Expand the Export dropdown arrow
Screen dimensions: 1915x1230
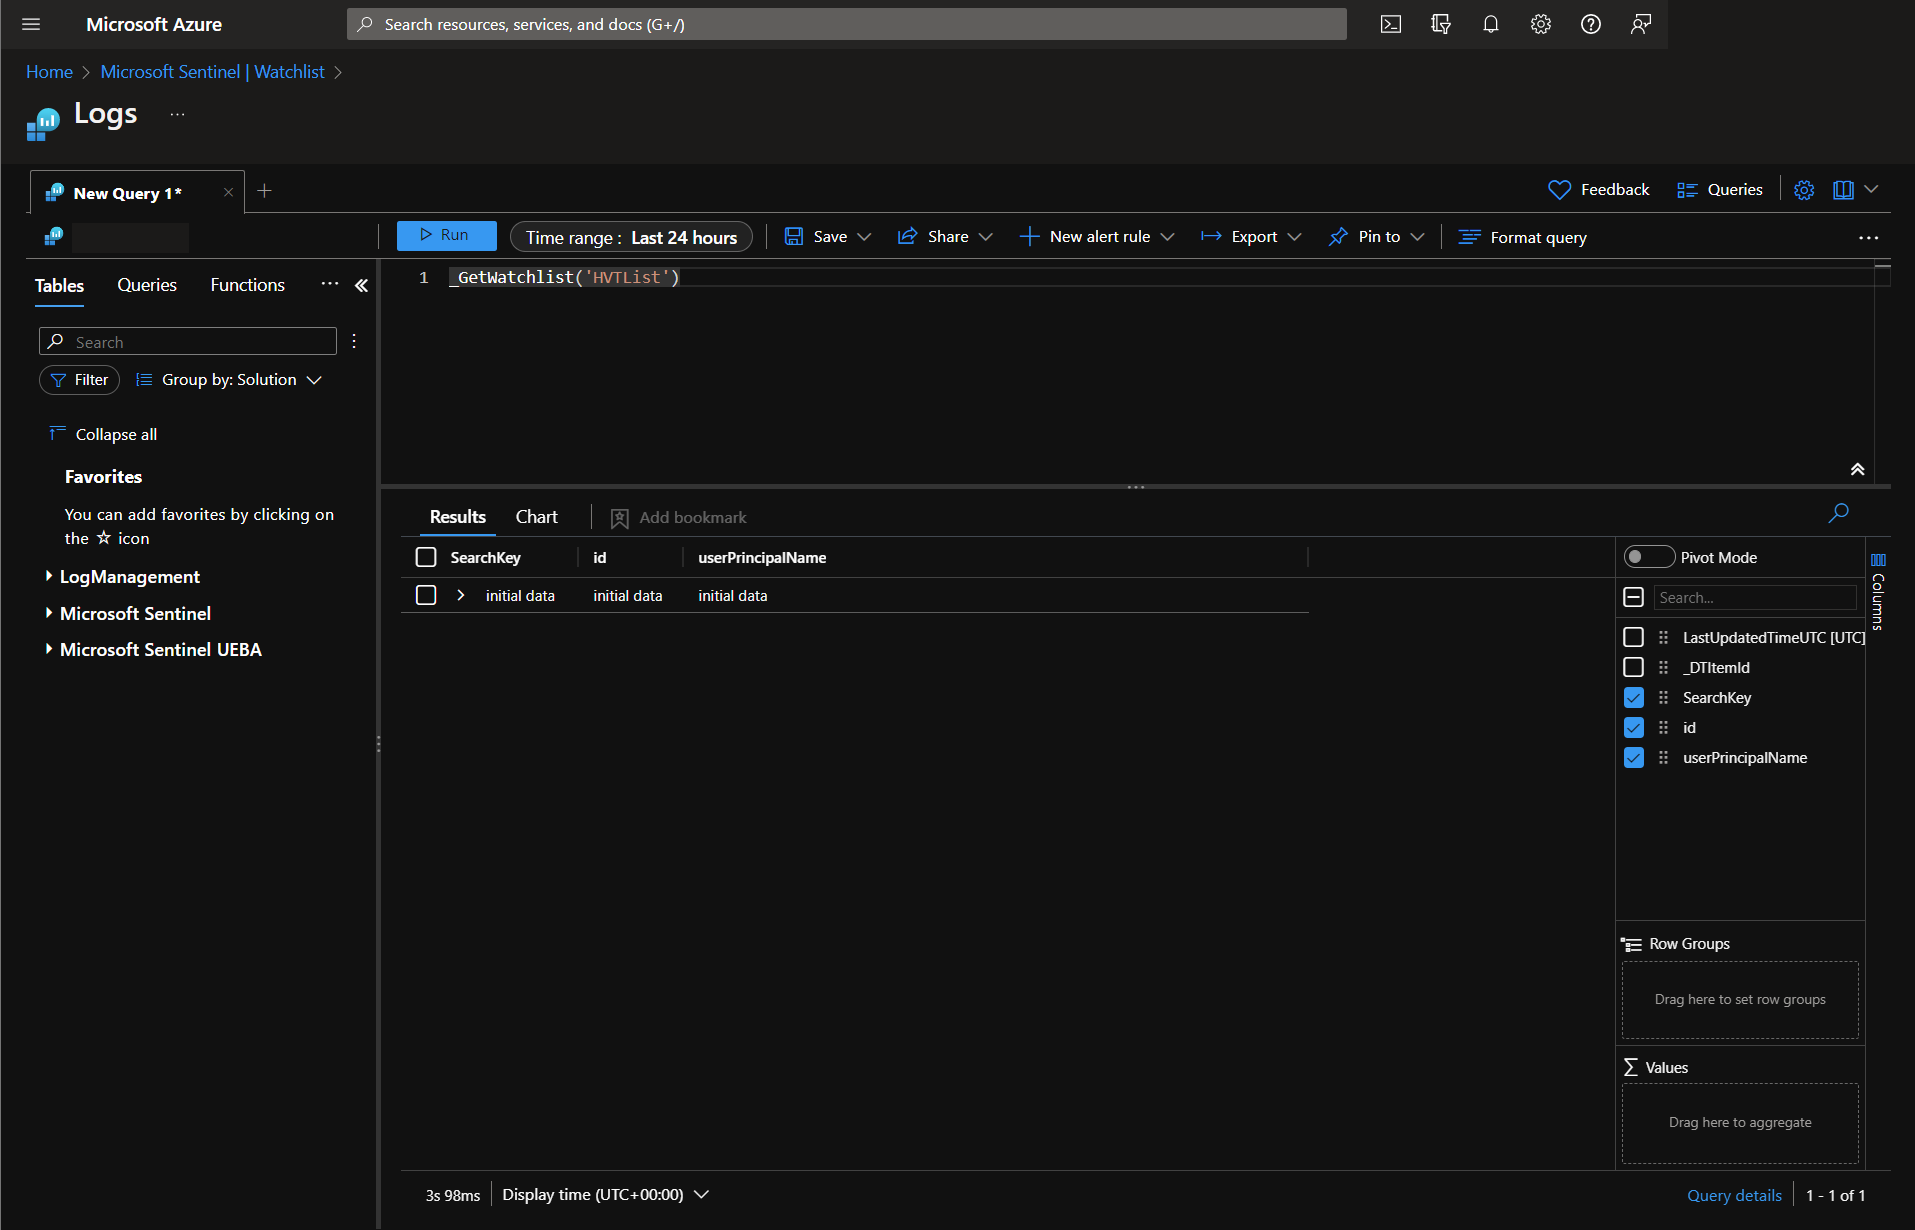point(1295,237)
